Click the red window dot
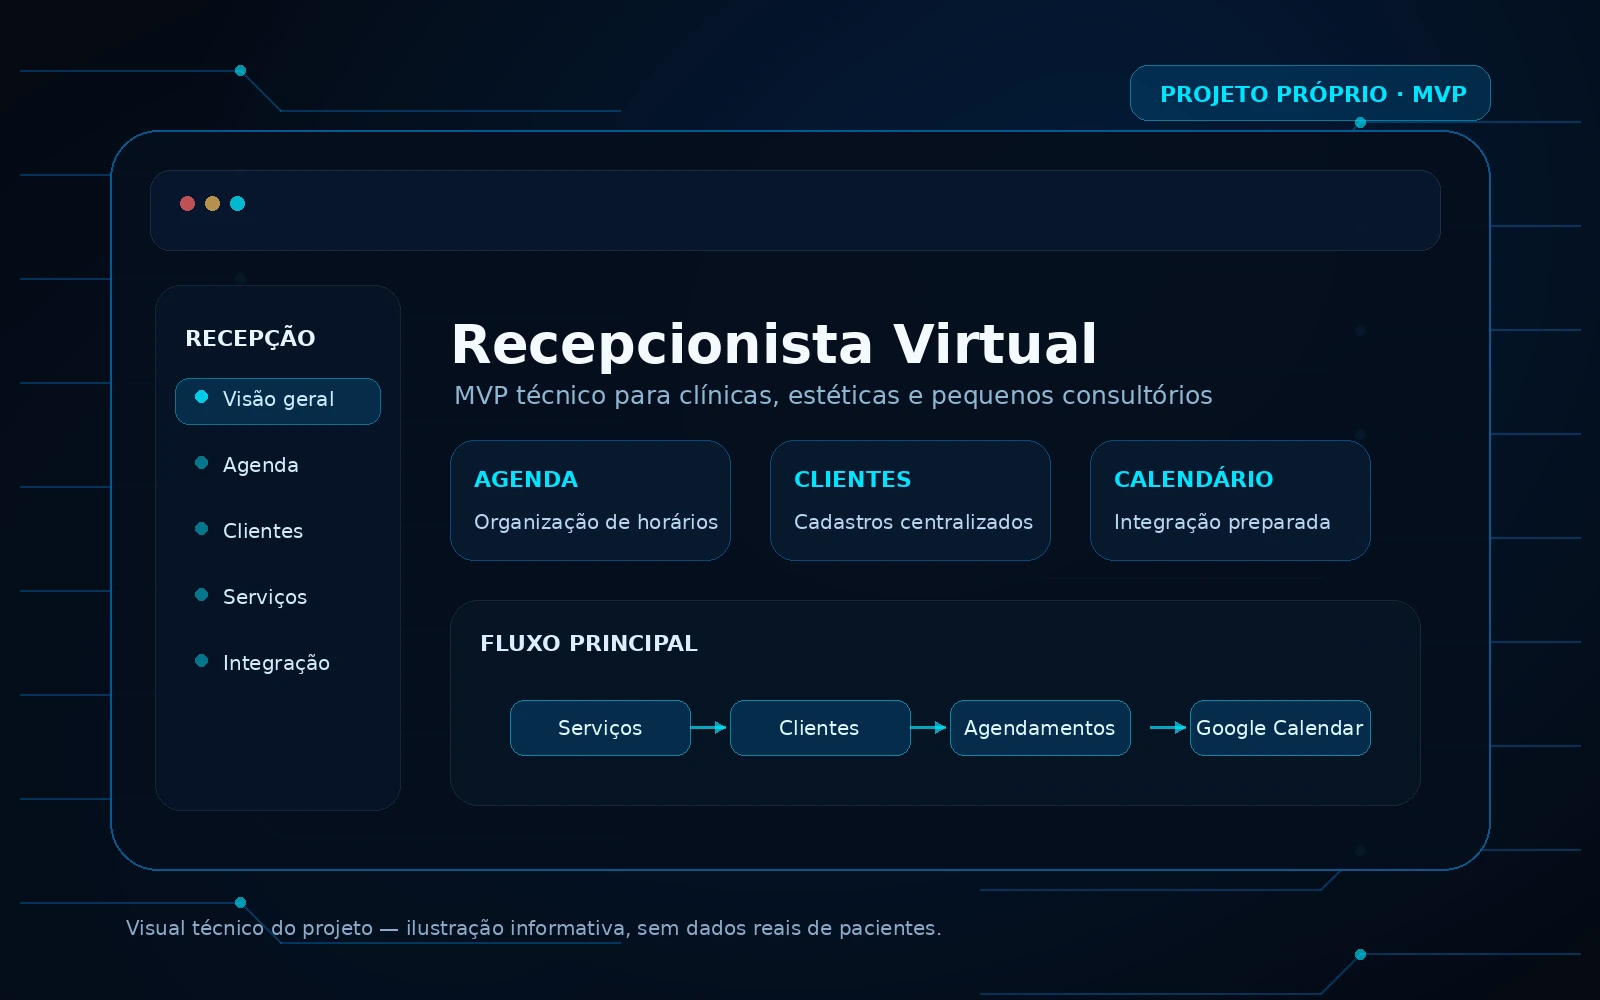Screen dimensions: 1600x1000 point(187,203)
